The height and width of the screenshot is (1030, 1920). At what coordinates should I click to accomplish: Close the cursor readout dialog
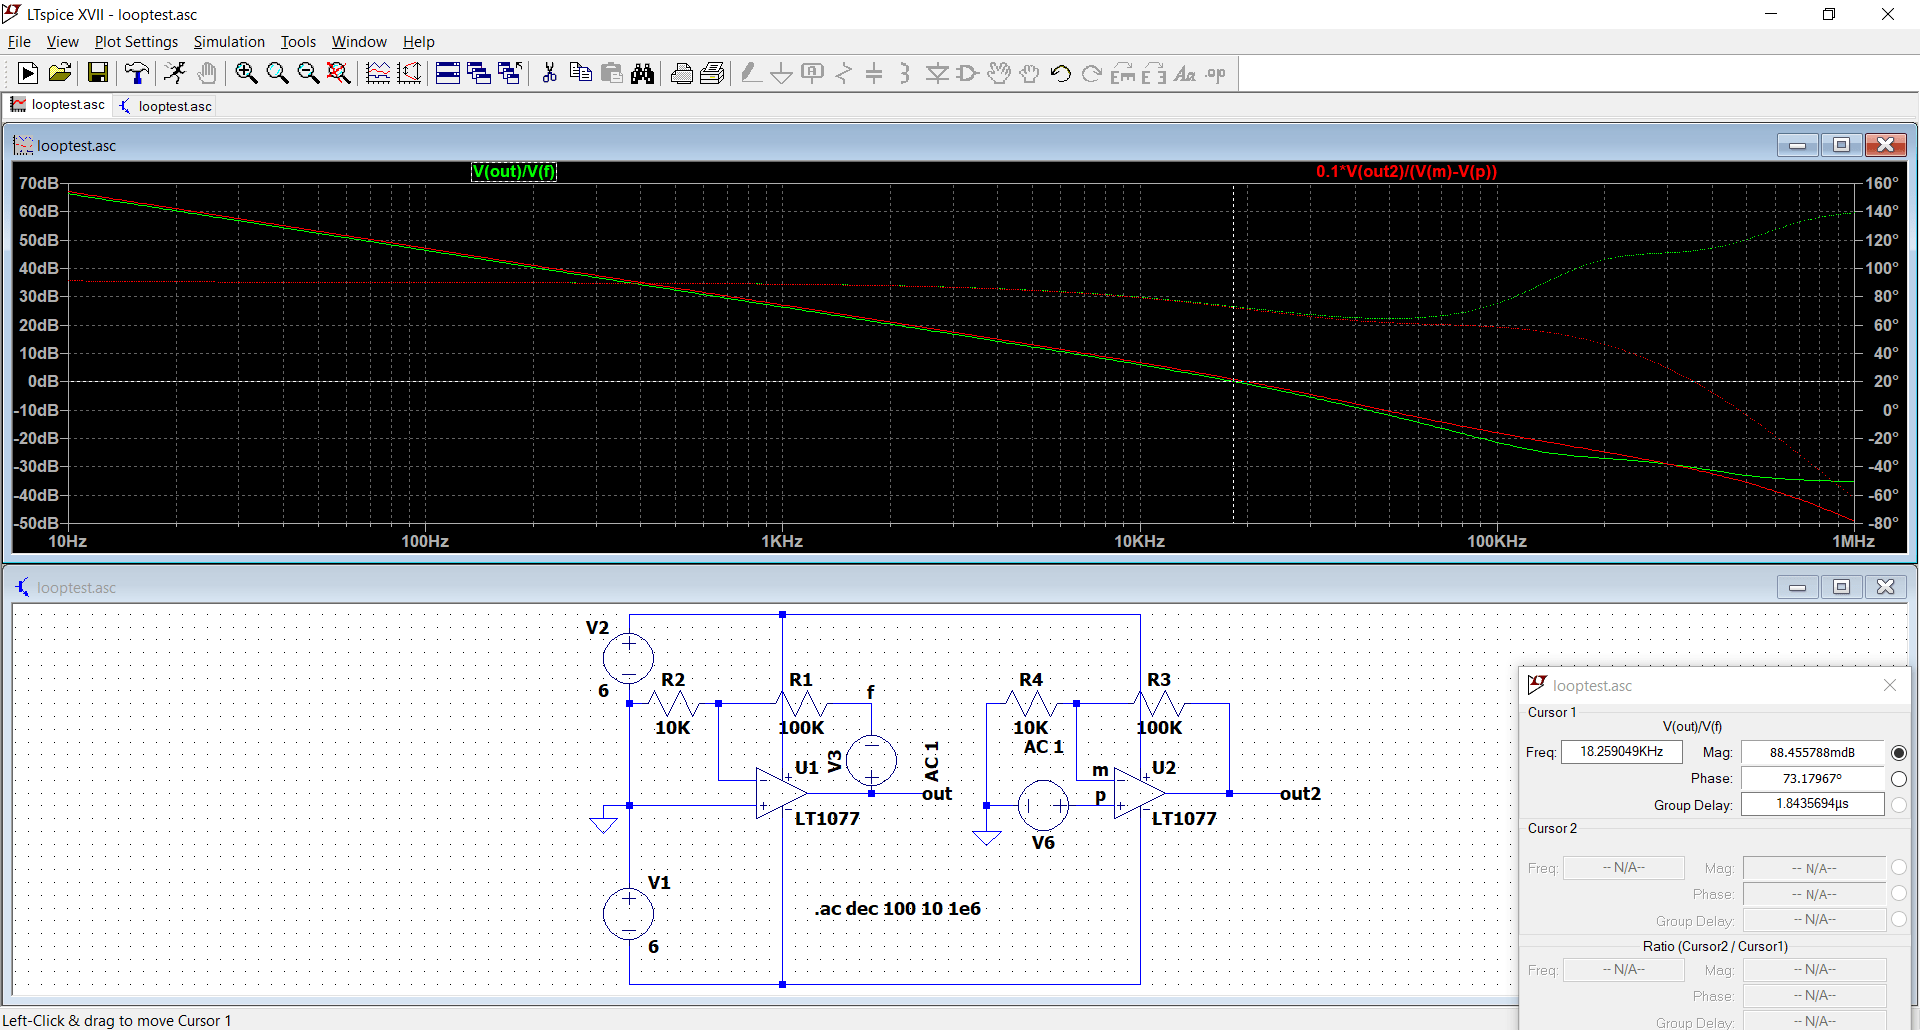pyautogui.click(x=1889, y=685)
